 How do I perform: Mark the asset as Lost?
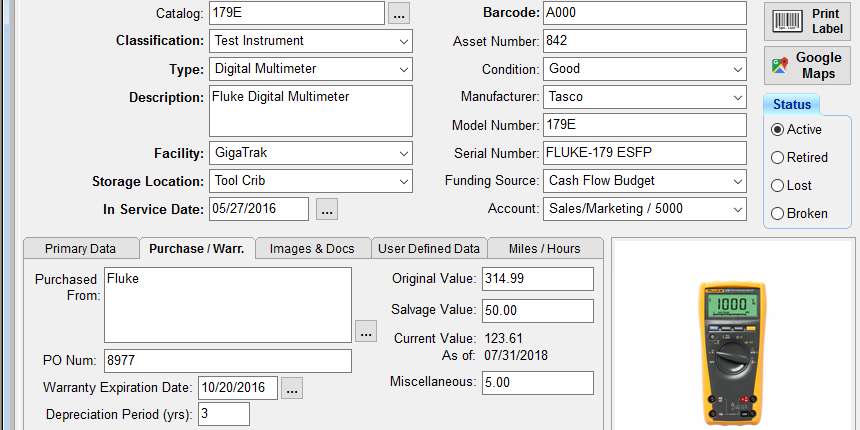(x=777, y=186)
